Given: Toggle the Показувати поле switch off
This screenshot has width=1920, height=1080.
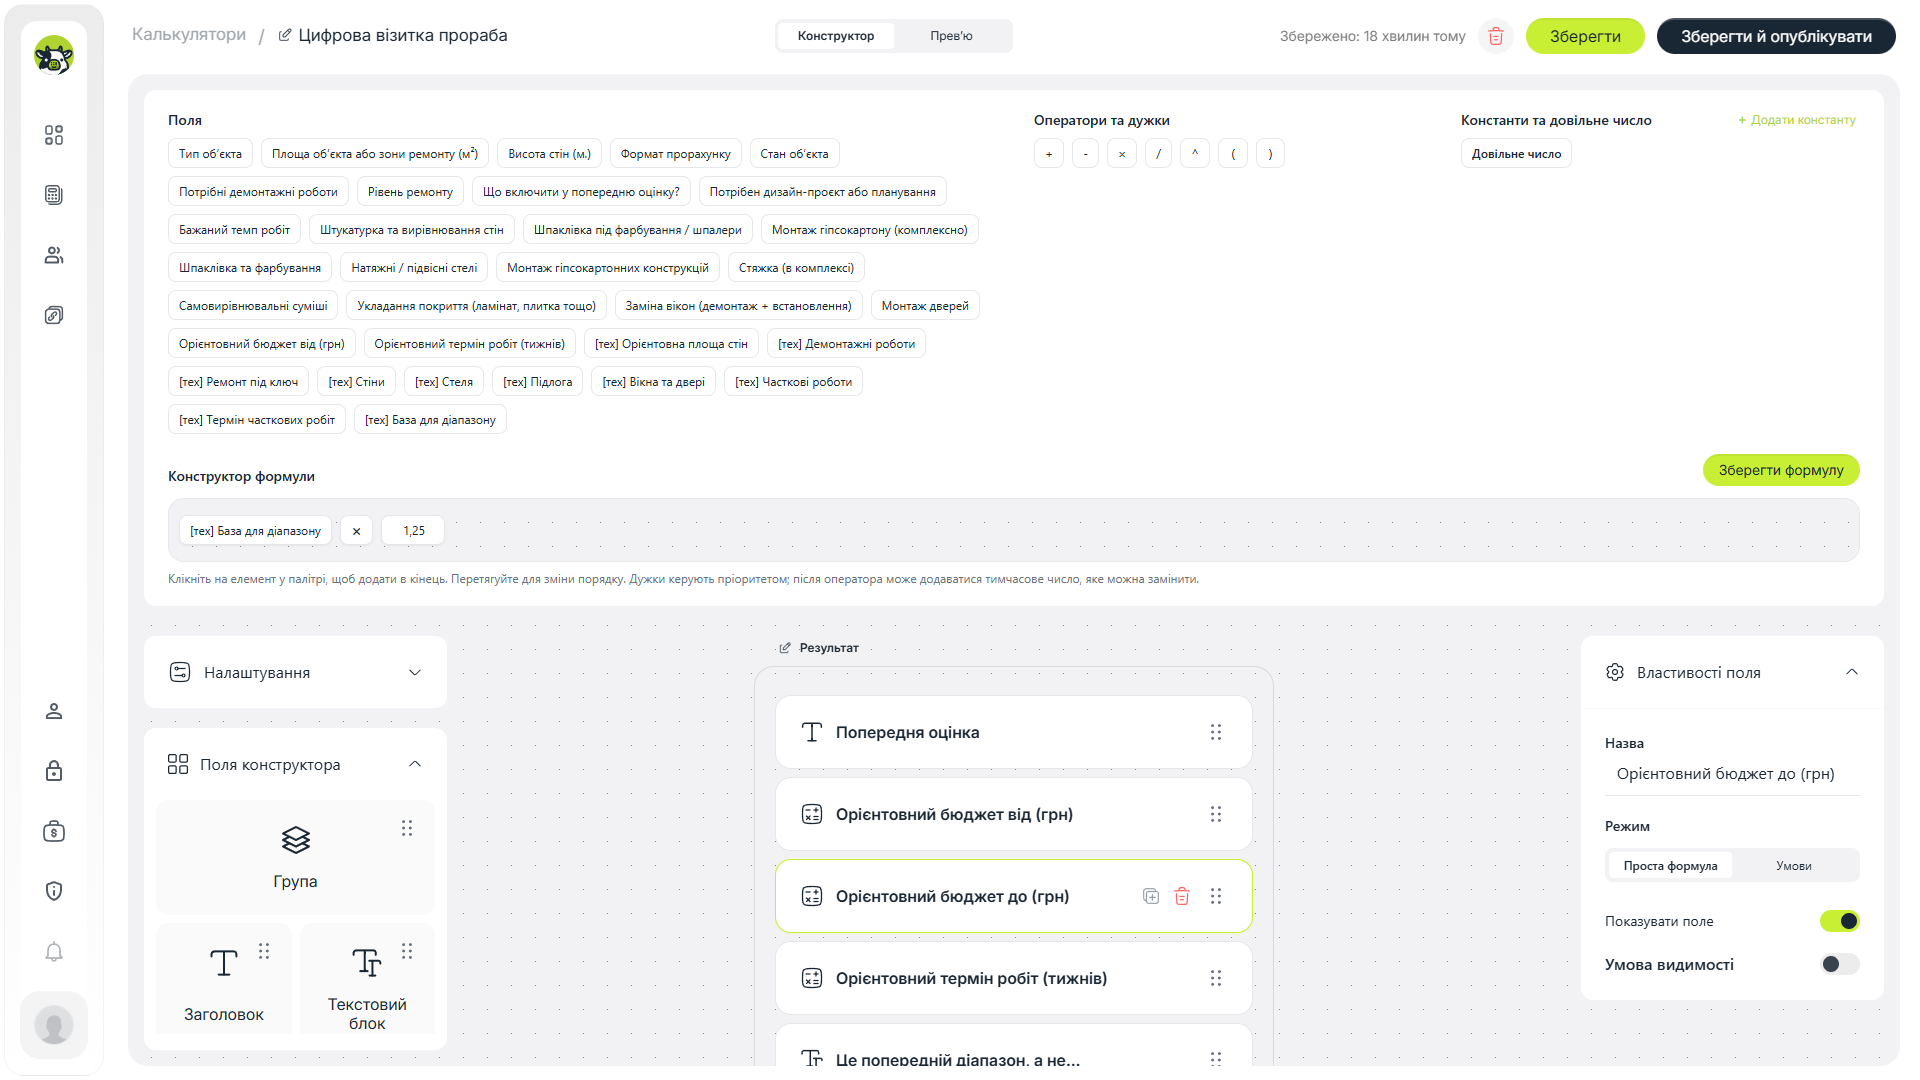Looking at the screenshot, I should coord(1839,921).
